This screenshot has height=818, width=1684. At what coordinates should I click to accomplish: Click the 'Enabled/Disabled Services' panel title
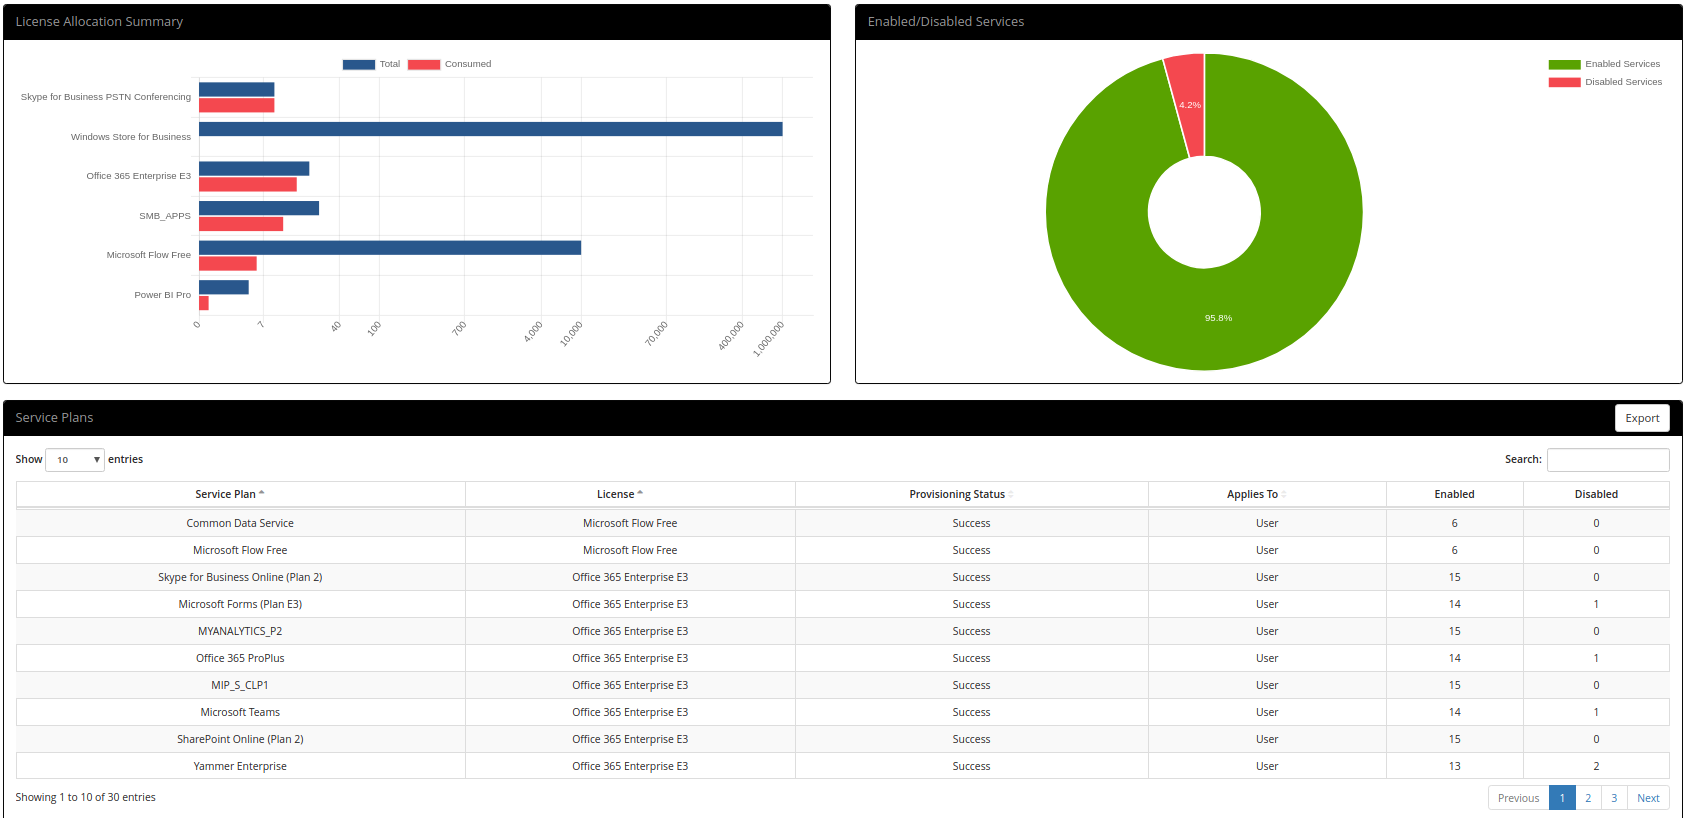click(946, 21)
